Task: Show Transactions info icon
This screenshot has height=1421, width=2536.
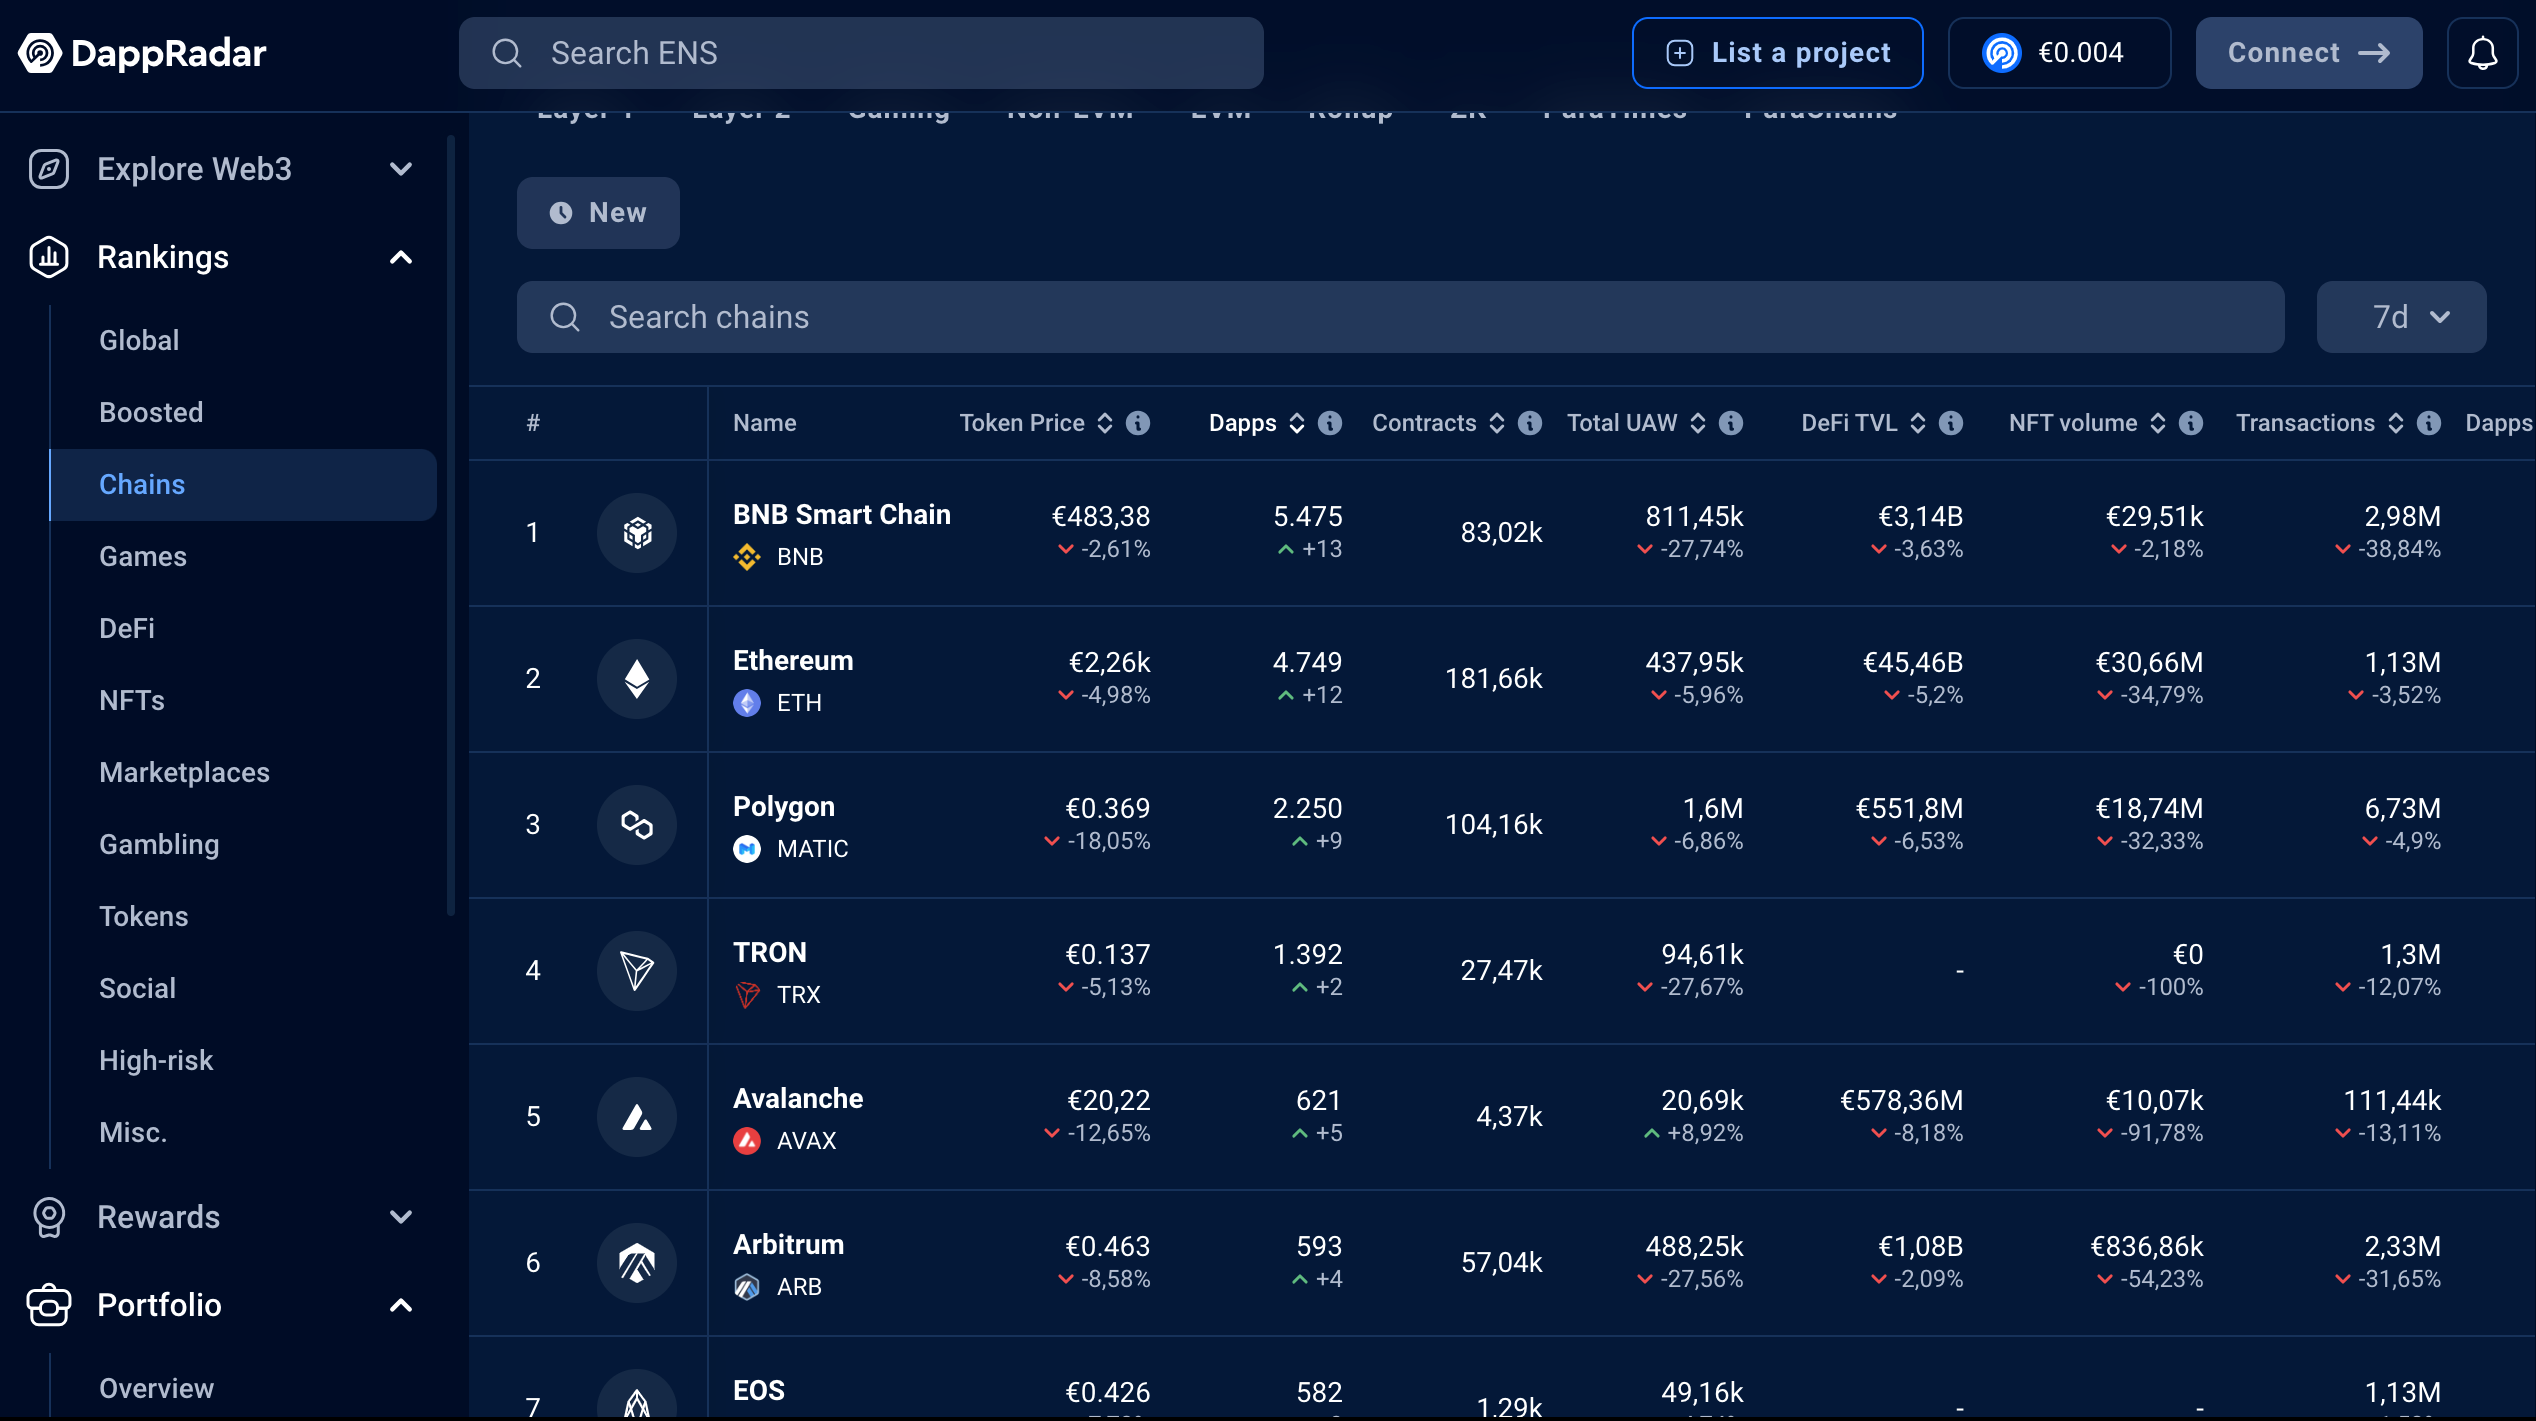Action: (2429, 423)
